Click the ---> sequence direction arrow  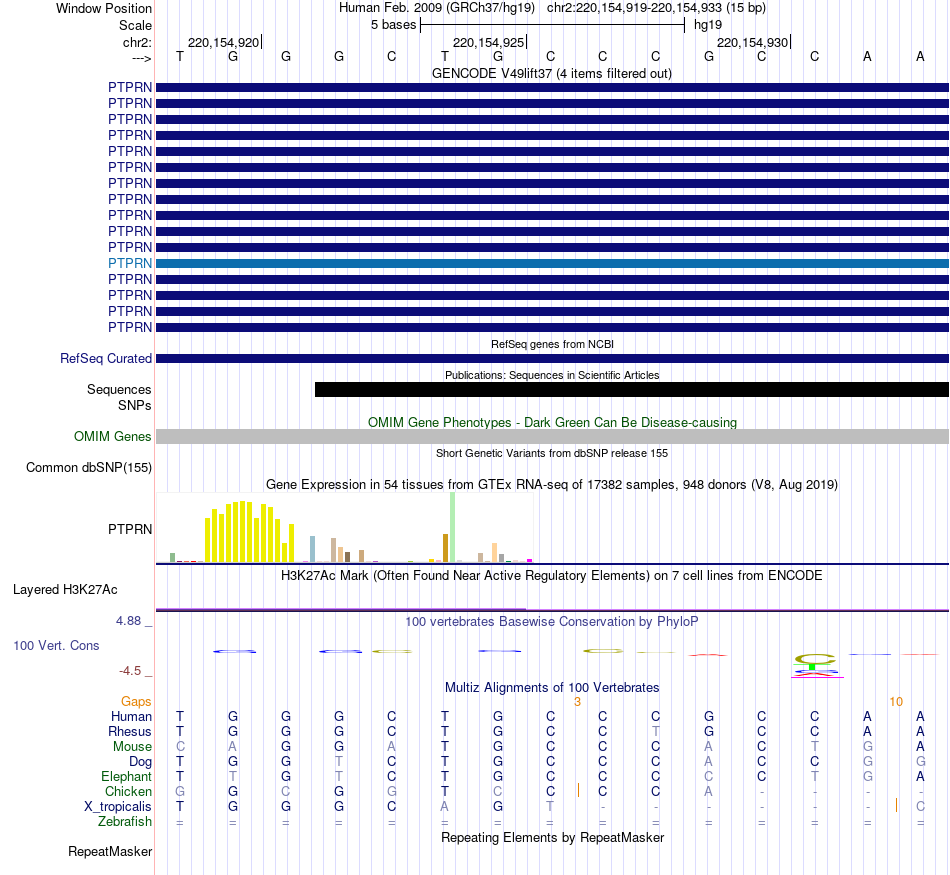142,58
